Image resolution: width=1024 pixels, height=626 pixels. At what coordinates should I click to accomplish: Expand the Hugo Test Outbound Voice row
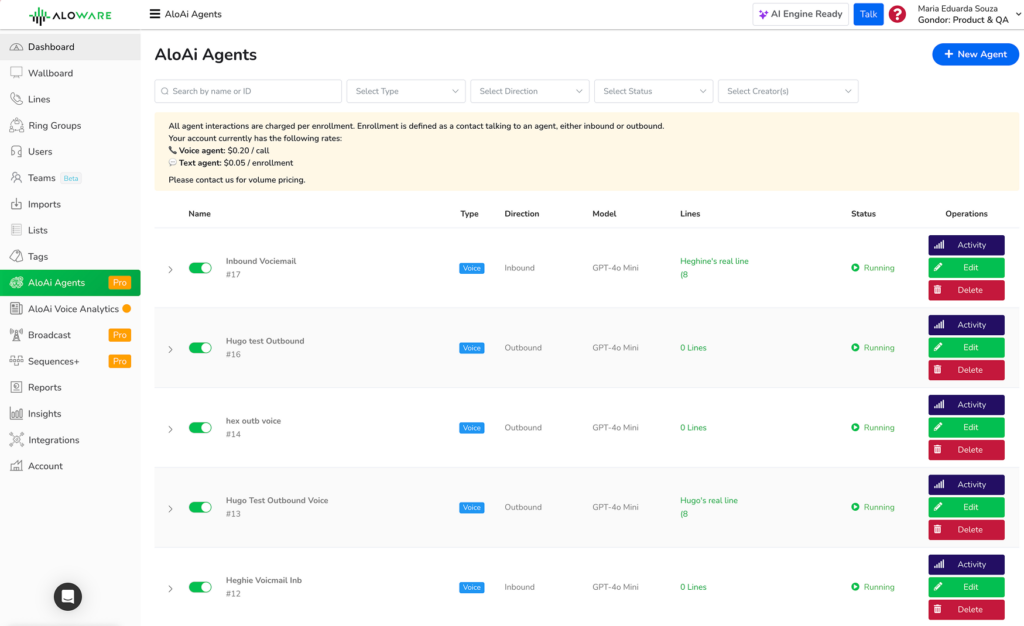pyautogui.click(x=170, y=509)
